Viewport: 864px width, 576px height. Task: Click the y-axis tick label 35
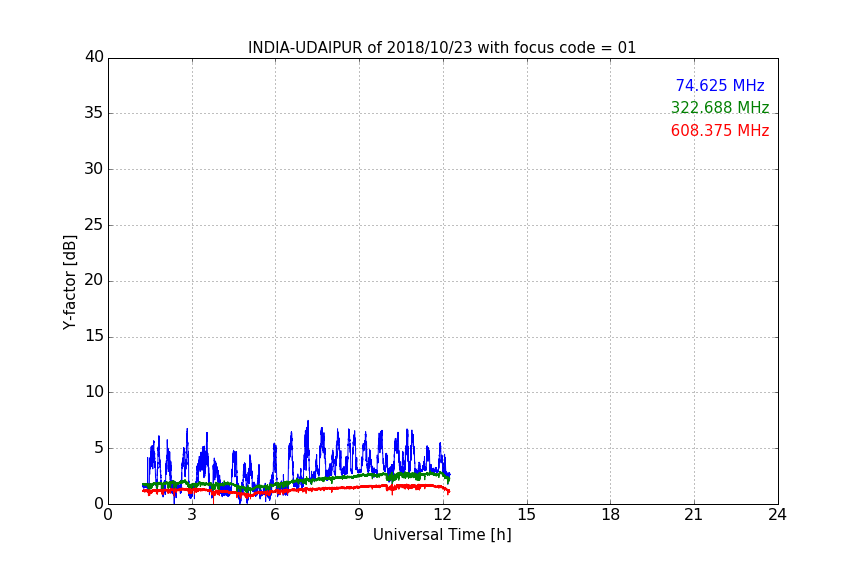[94, 113]
